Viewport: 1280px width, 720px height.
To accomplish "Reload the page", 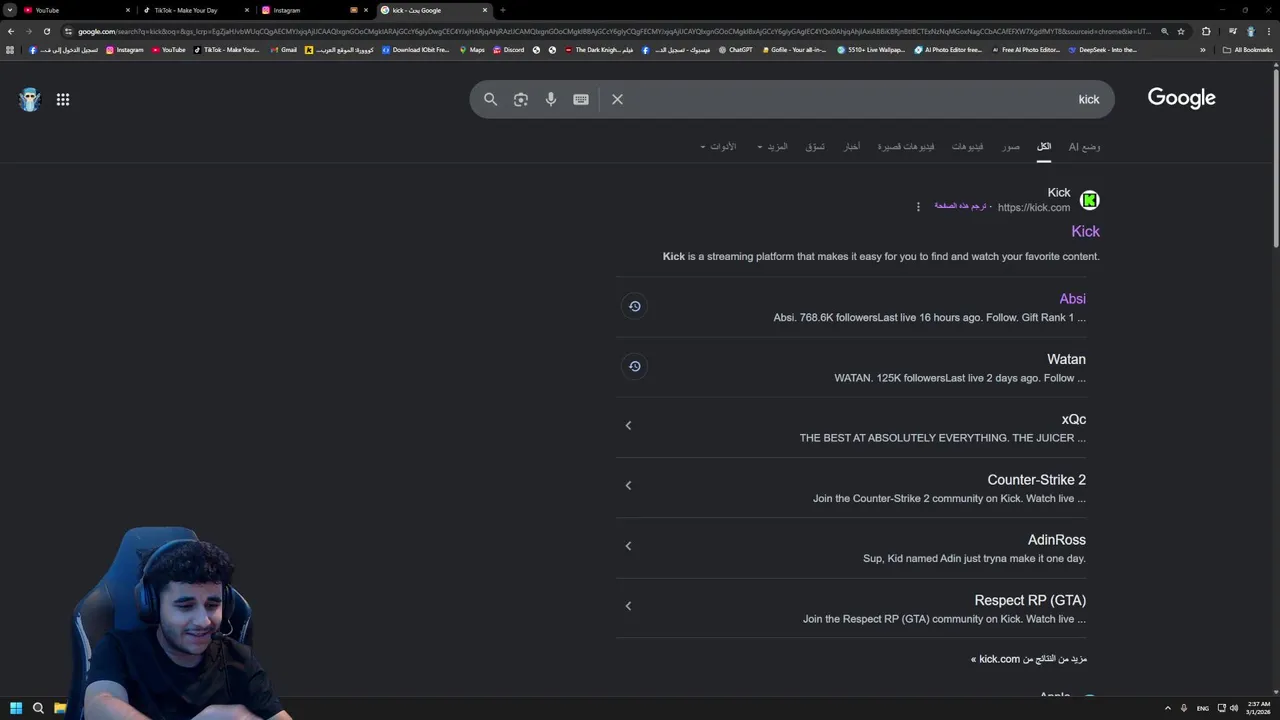I will [x=46, y=31].
